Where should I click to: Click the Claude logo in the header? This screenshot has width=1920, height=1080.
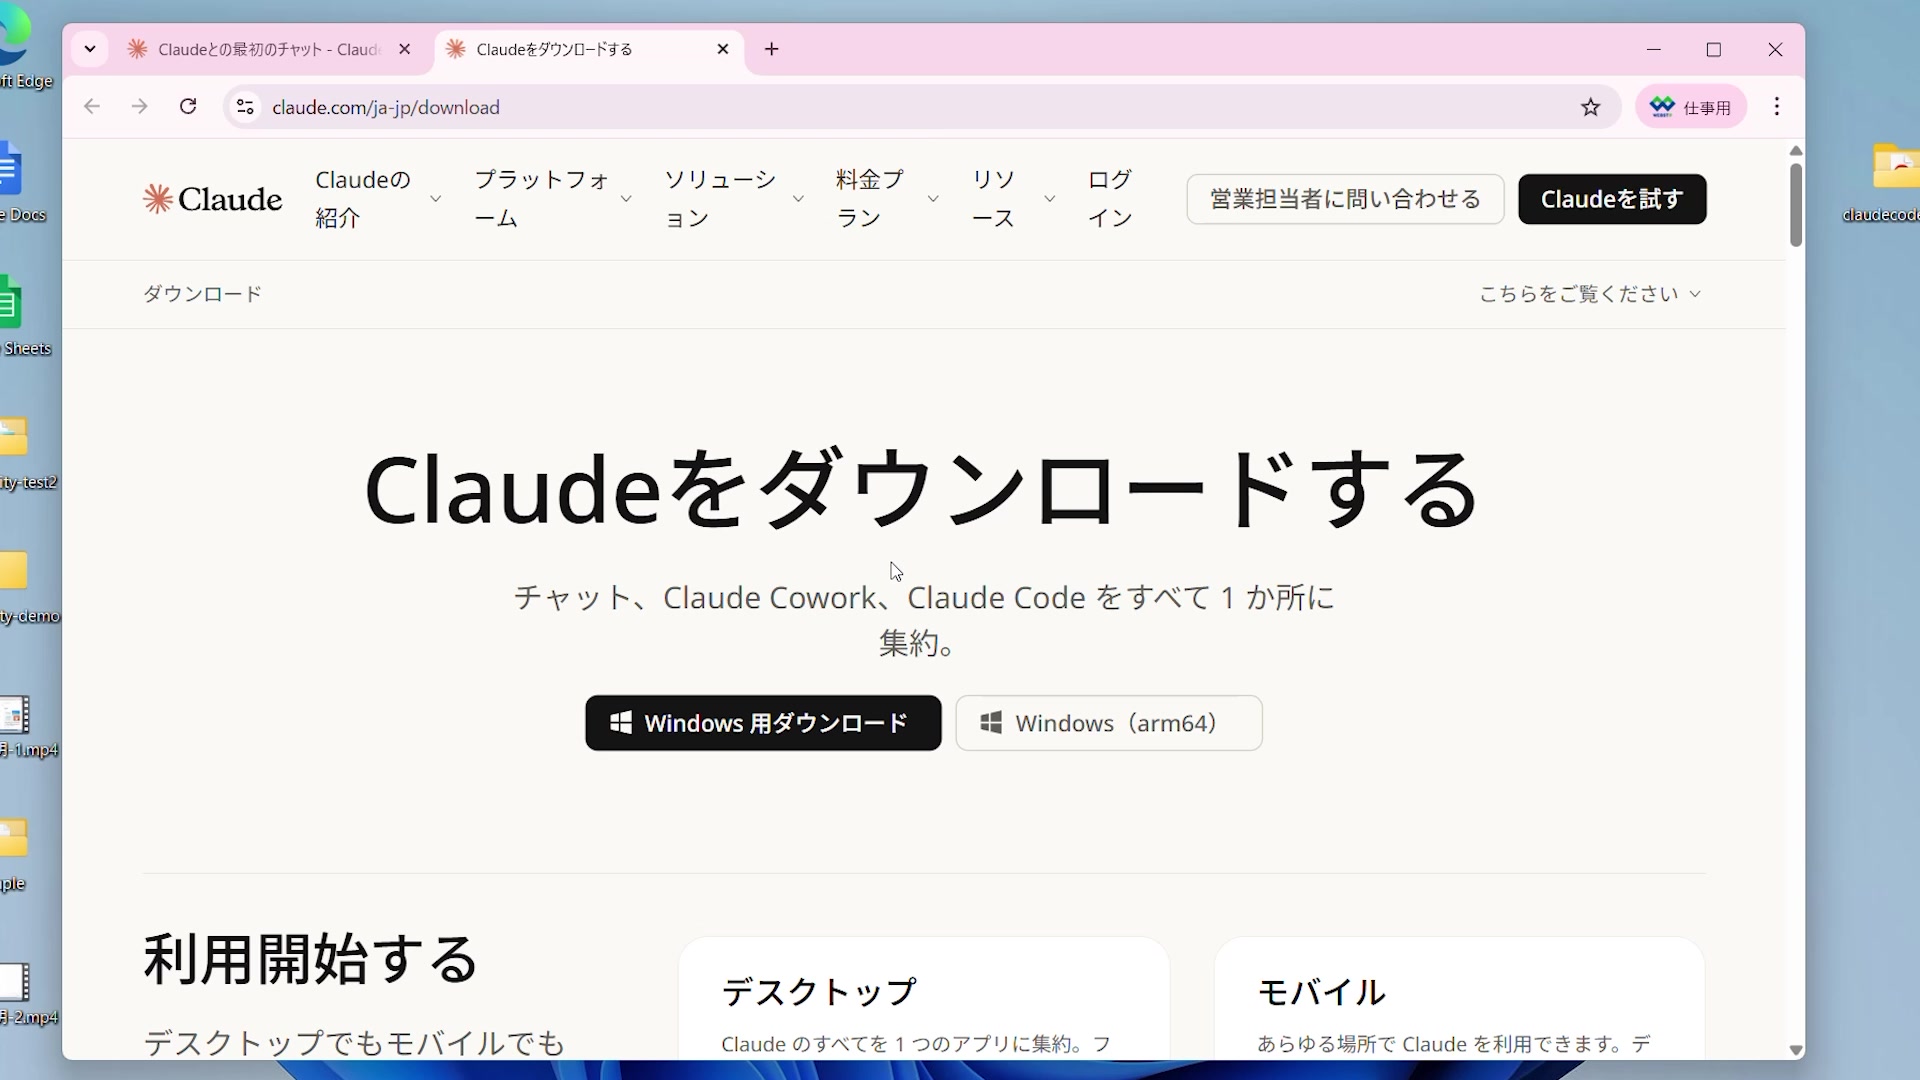[x=212, y=199]
